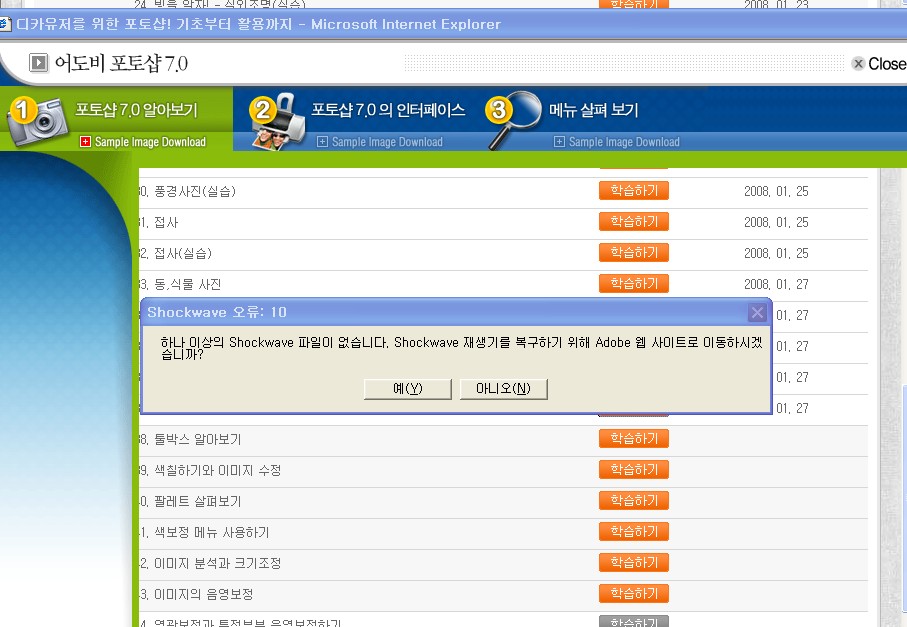Viewport: 907px width, 627px height.
Task: Click 학습하기 for 접사(실습)
Action: pos(634,253)
